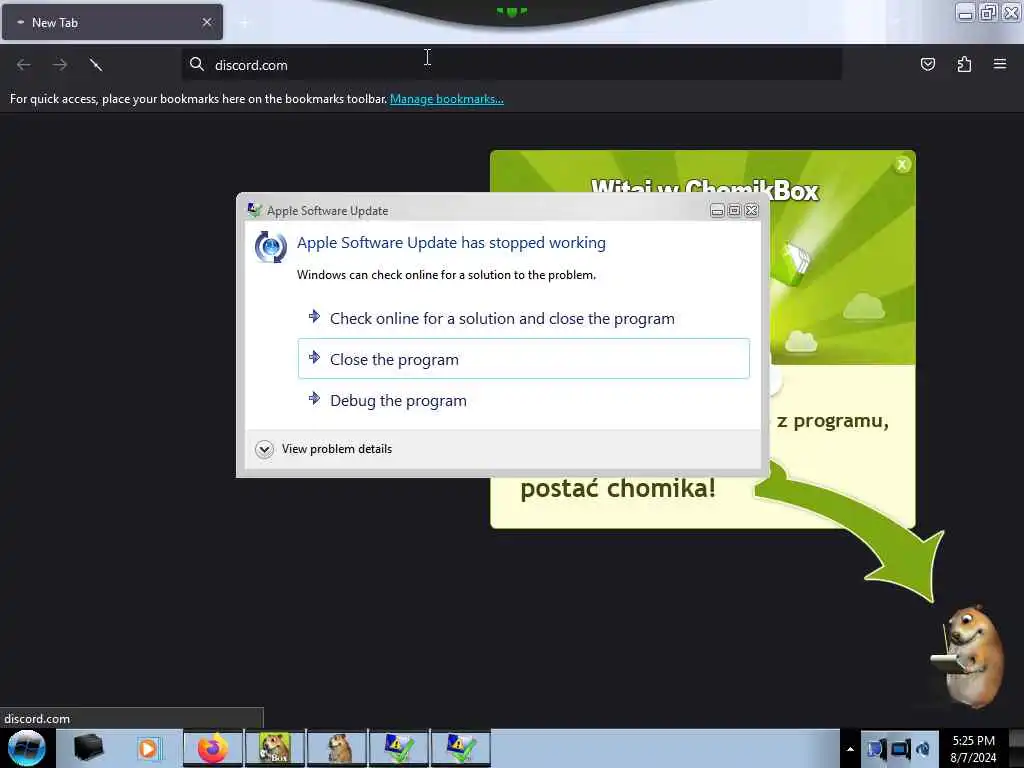
Task: Close the ChomikBox welcome popup
Action: pyautogui.click(x=902, y=165)
